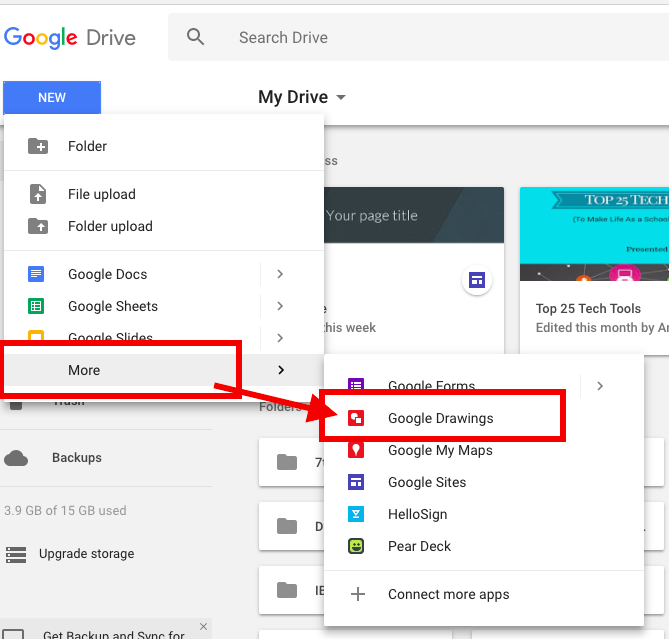Create a new Google Docs document

[132, 274]
